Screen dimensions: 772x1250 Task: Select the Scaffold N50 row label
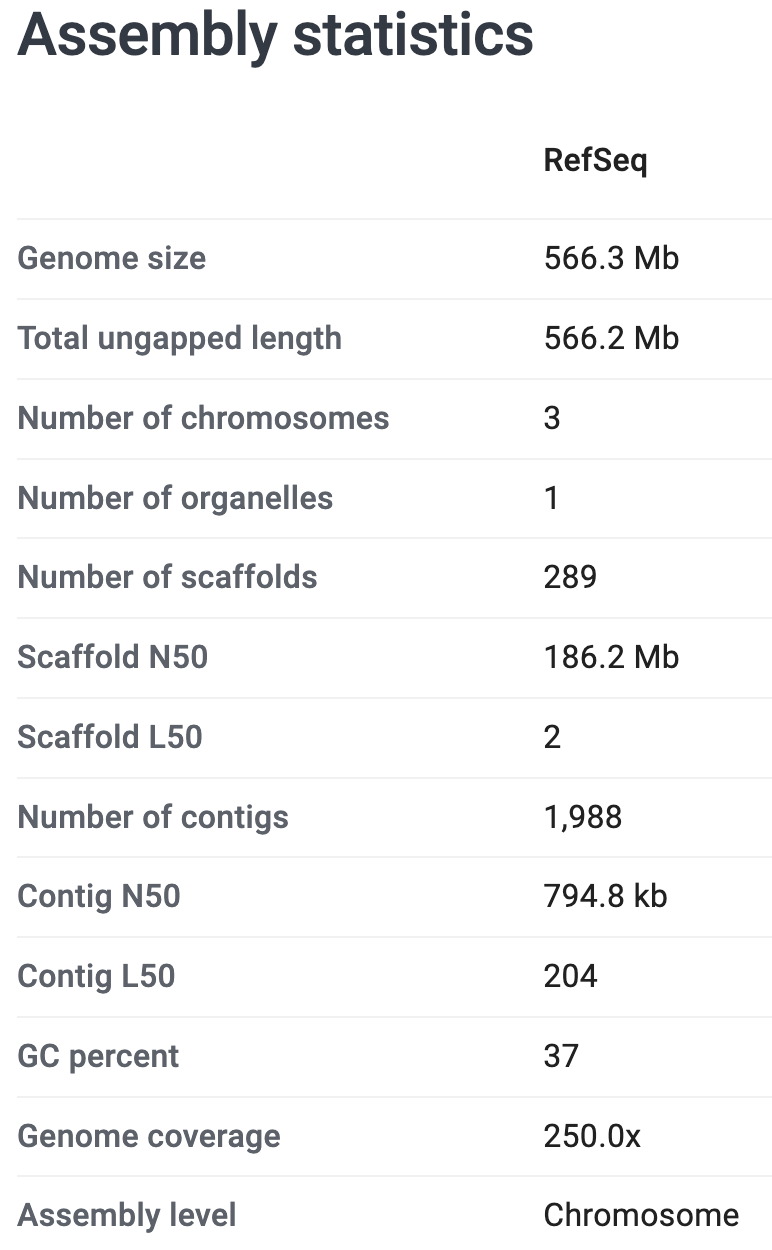pyautogui.click(x=113, y=657)
